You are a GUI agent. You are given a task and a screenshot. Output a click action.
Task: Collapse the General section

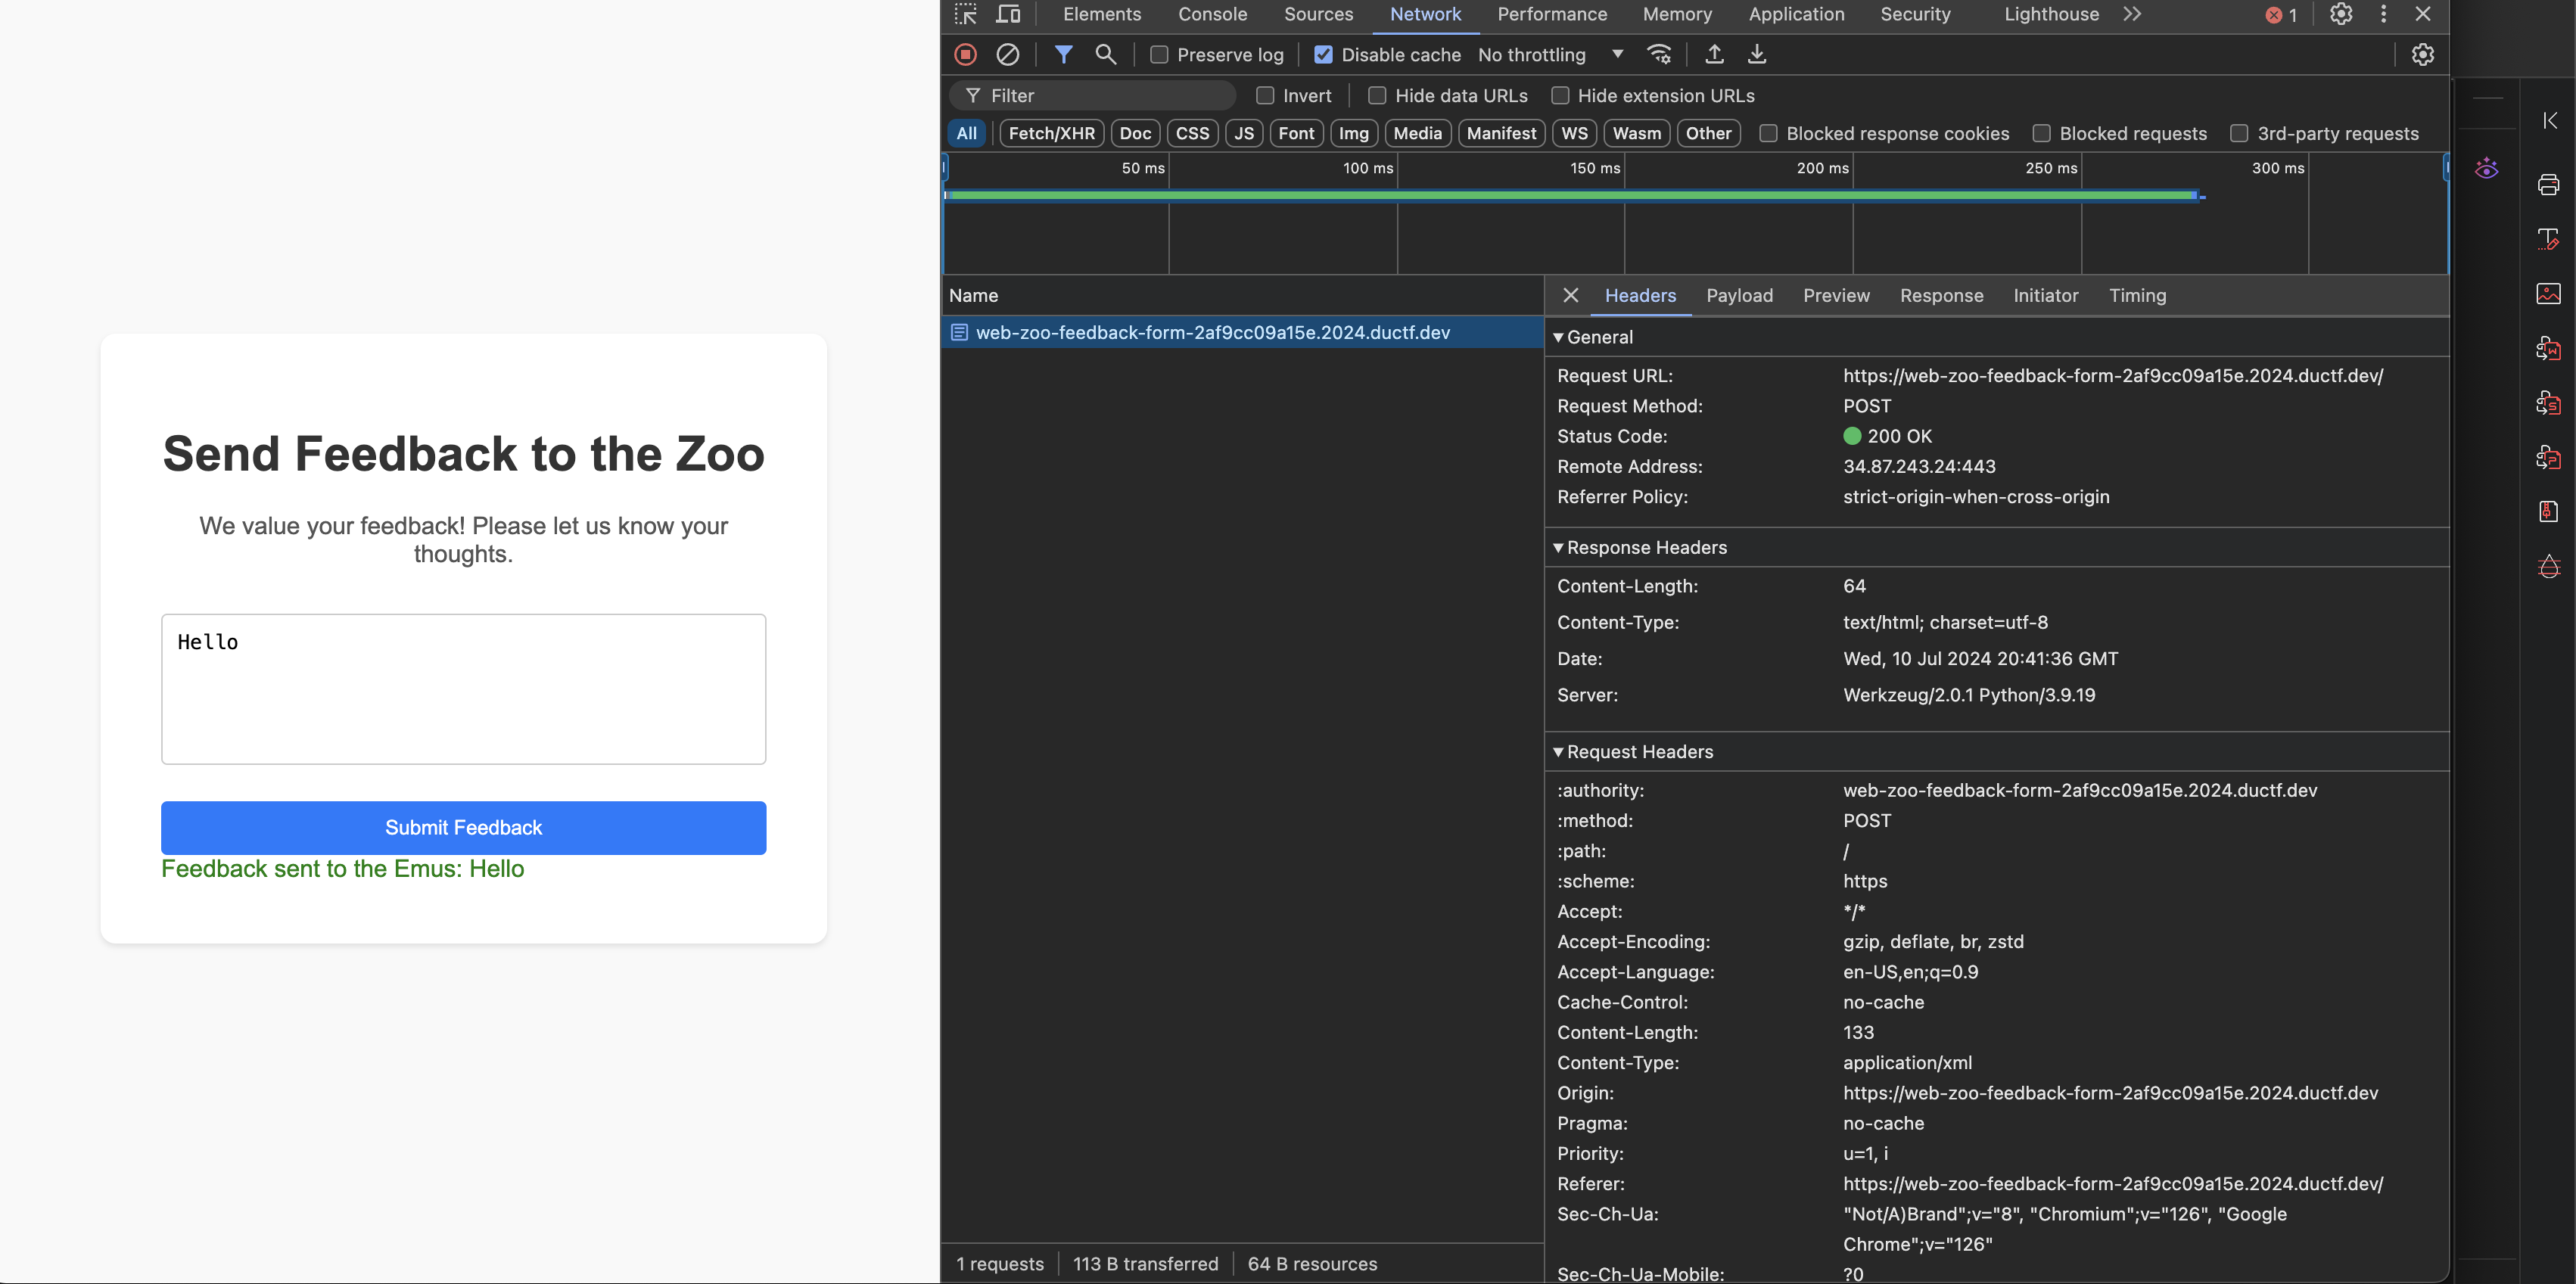1558,338
